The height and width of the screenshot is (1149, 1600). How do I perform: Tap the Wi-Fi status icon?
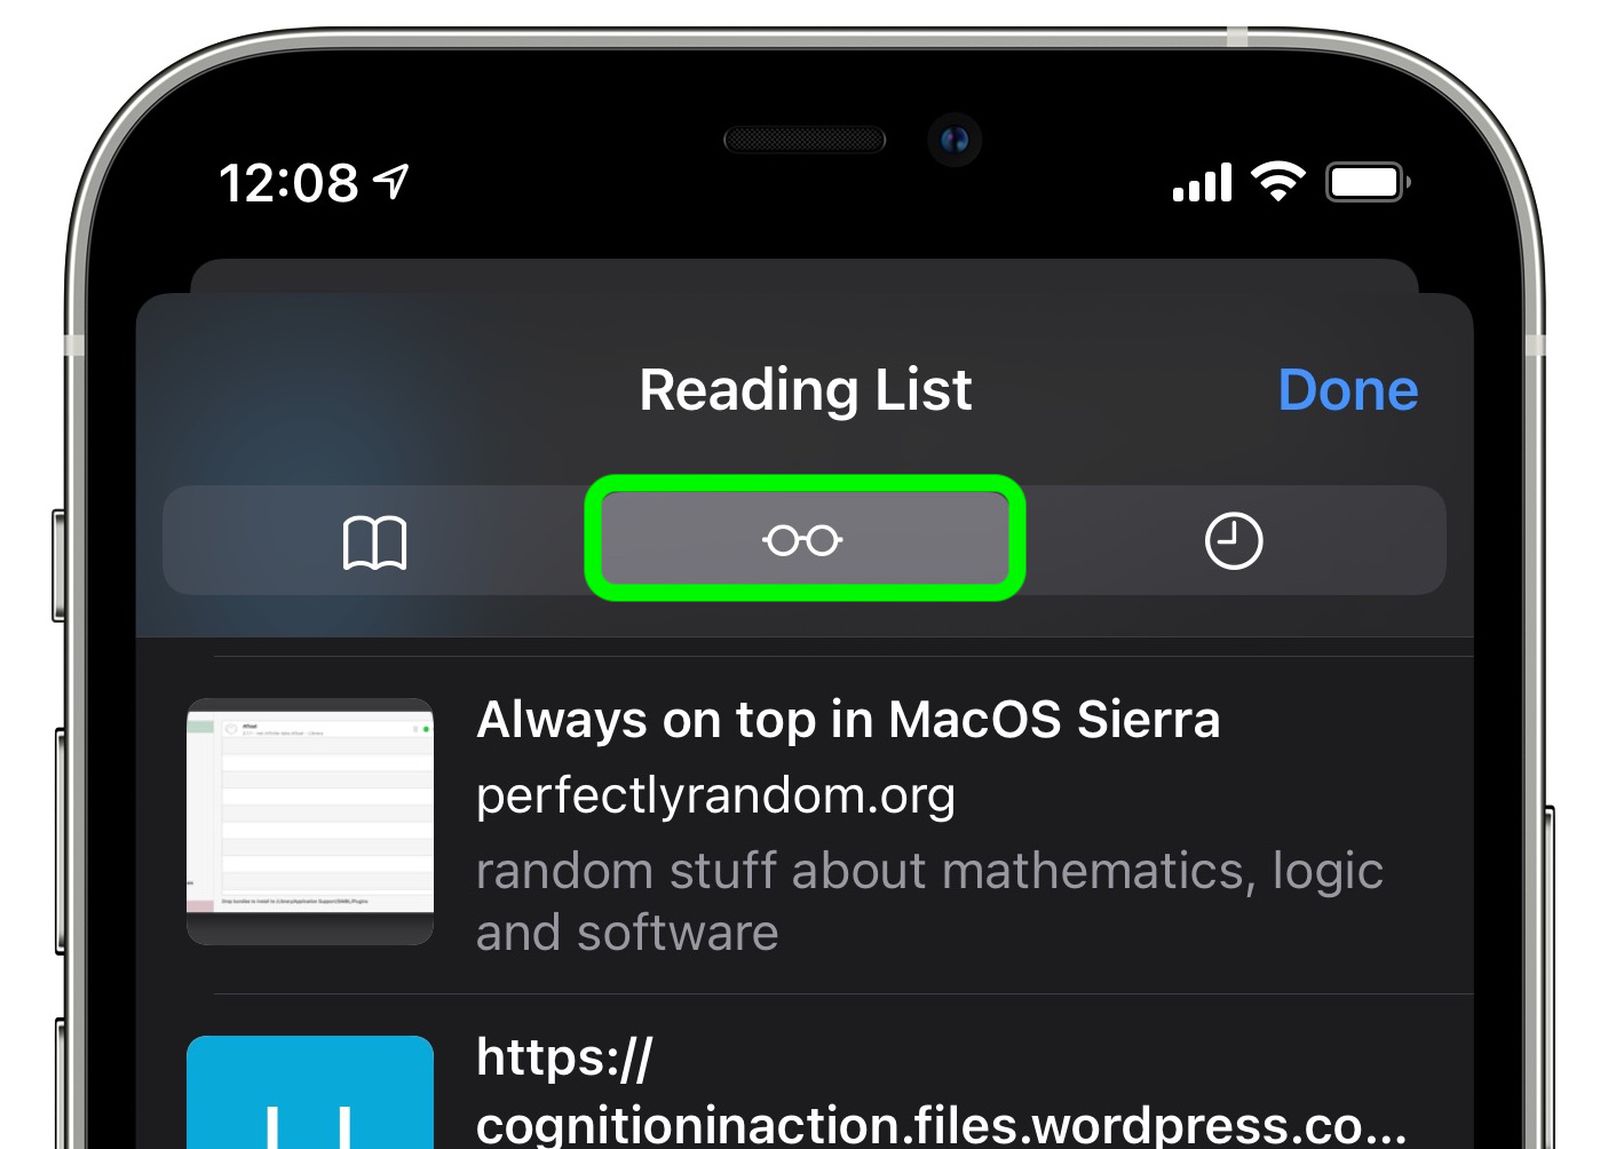[x=1277, y=181]
